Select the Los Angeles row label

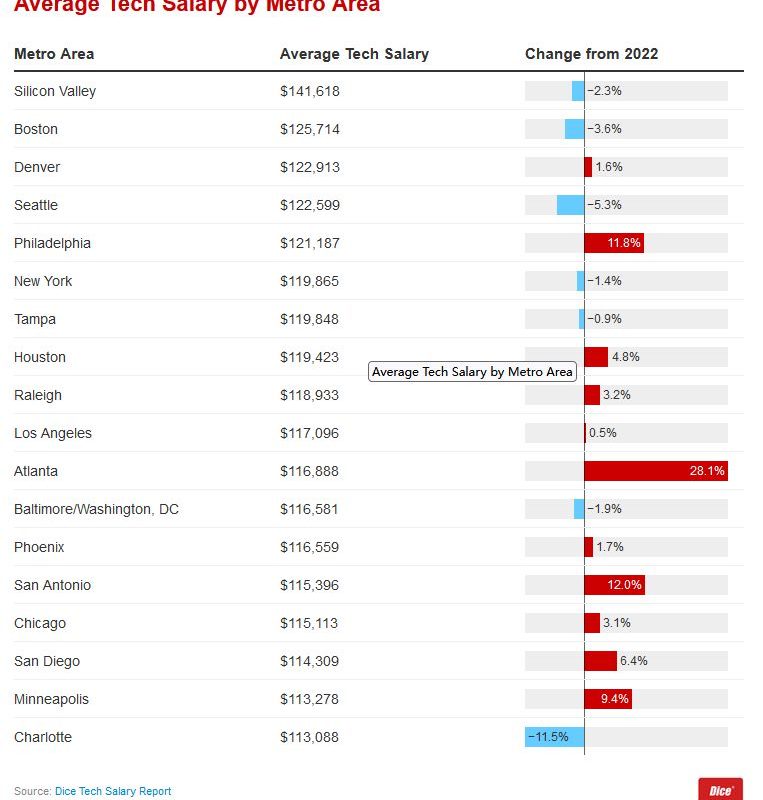tap(53, 433)
